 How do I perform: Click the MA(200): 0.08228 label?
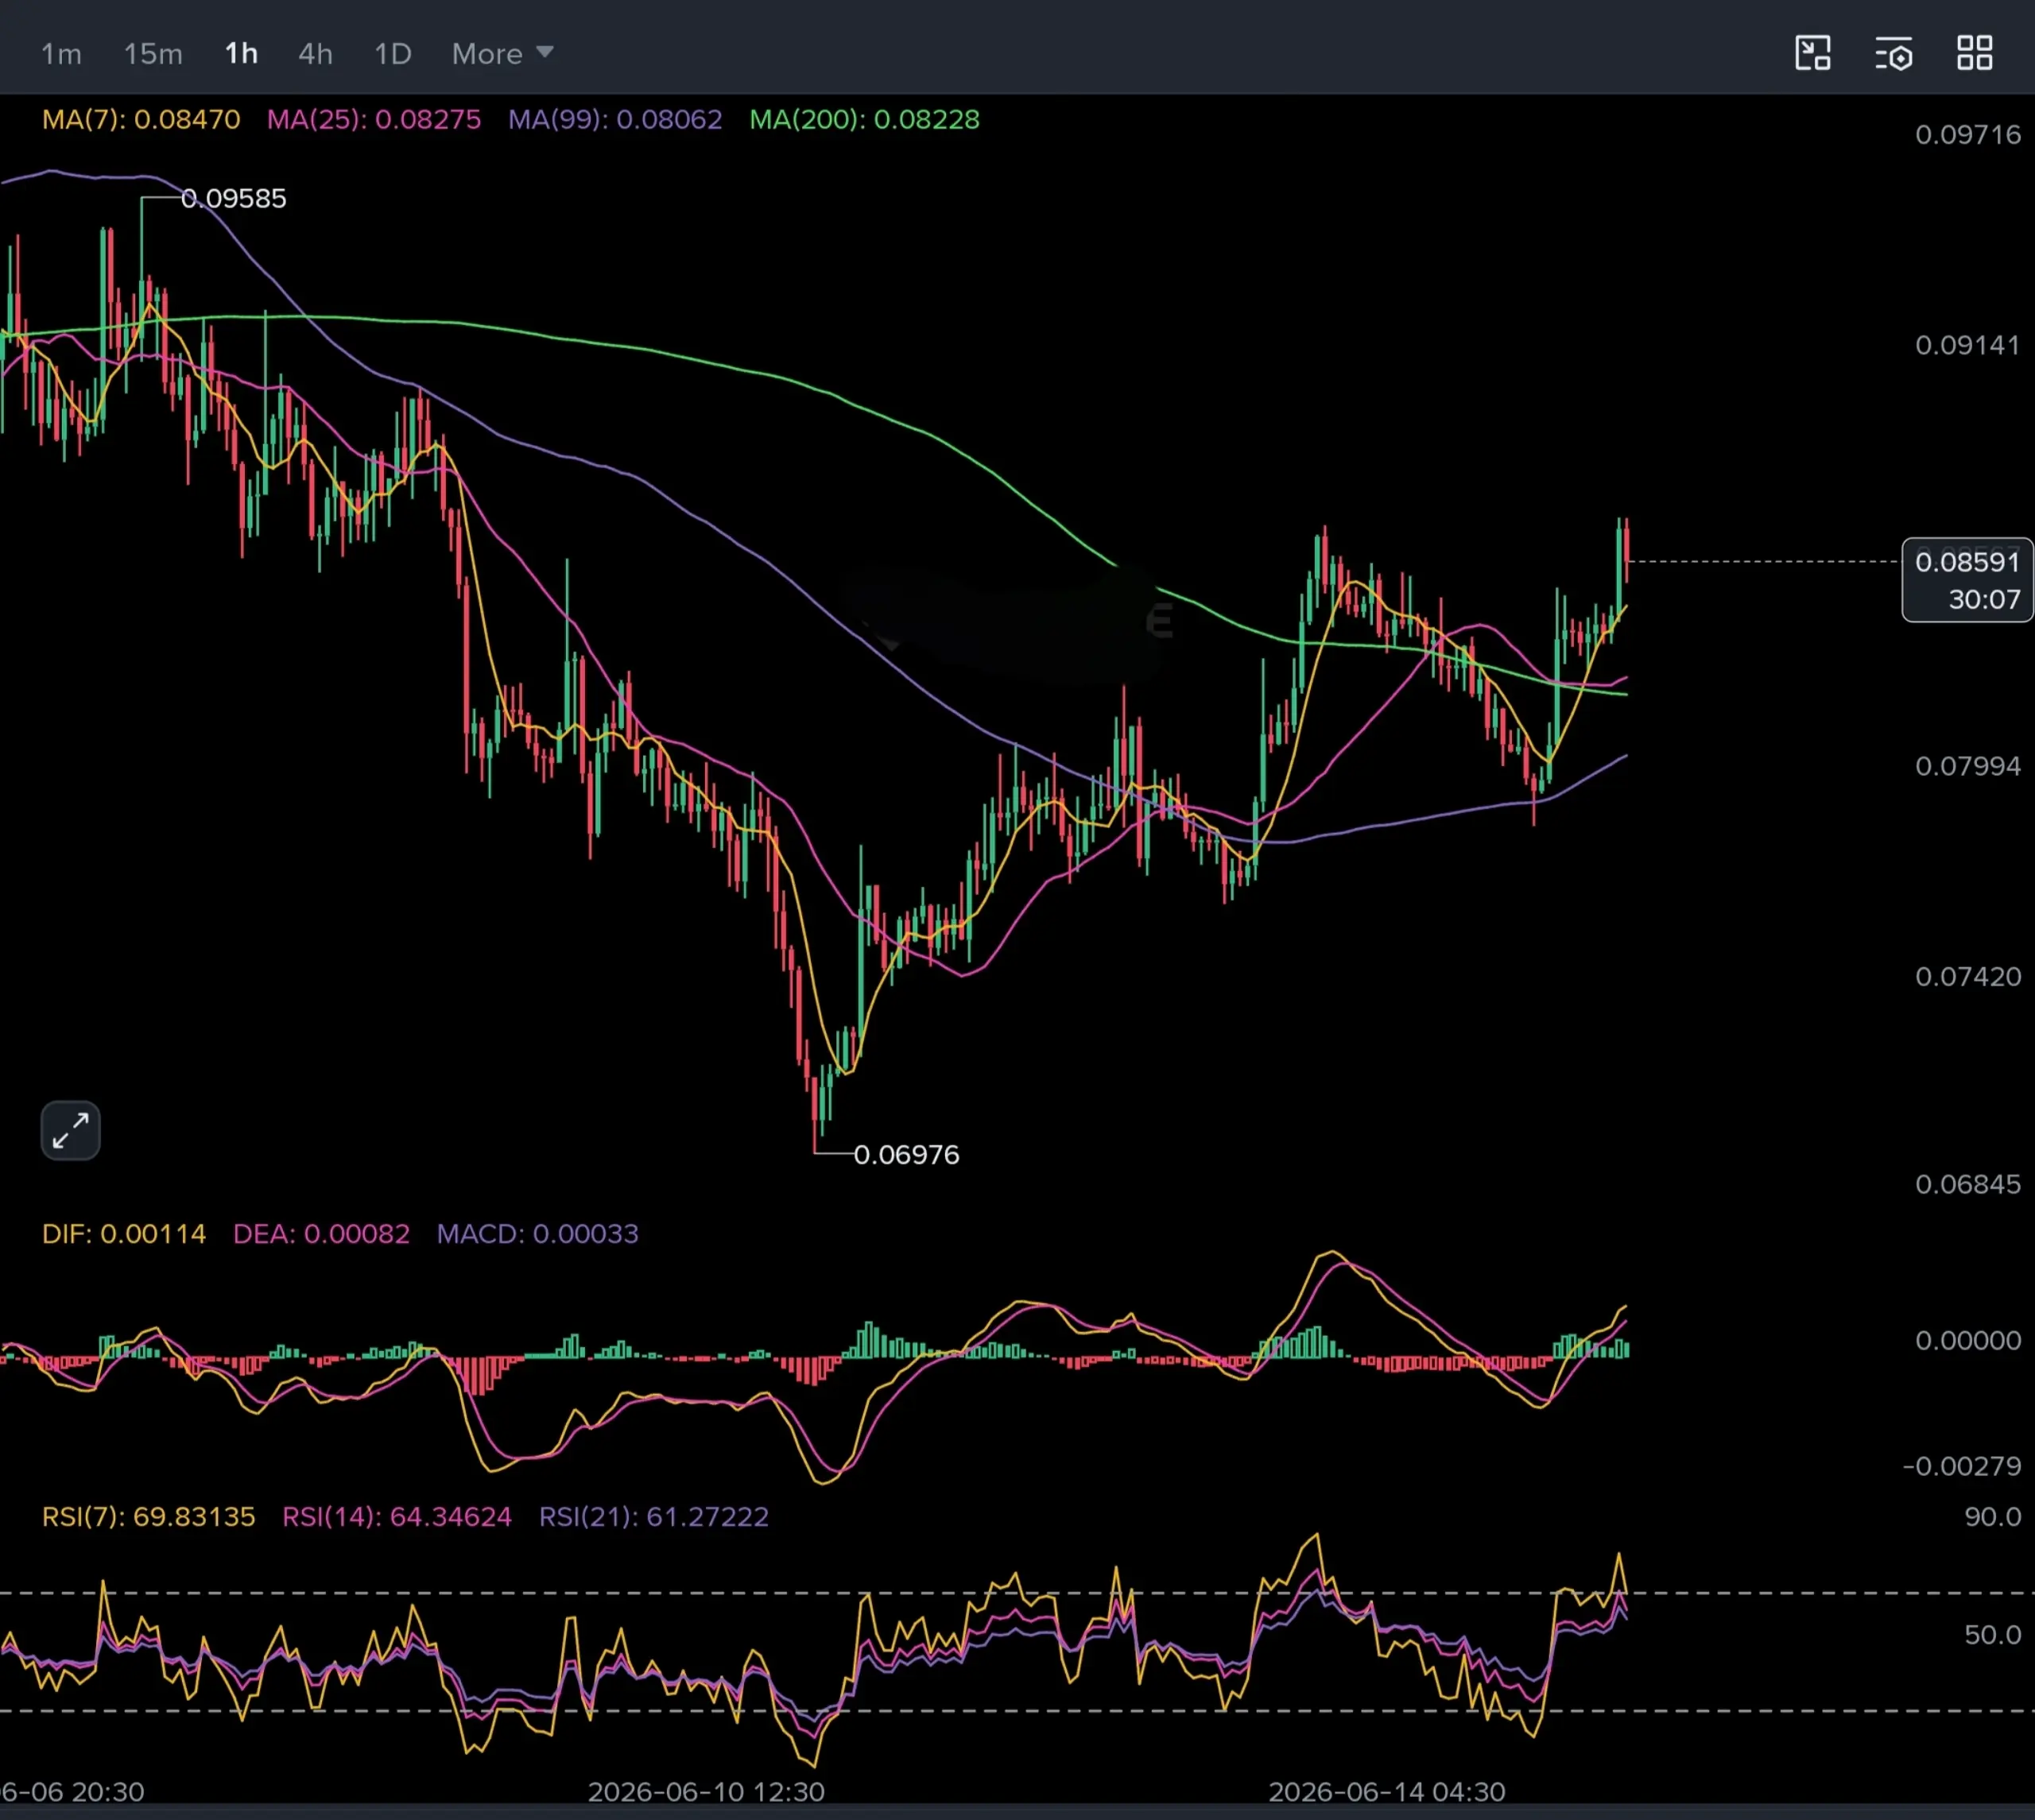(x=865, y=120)
